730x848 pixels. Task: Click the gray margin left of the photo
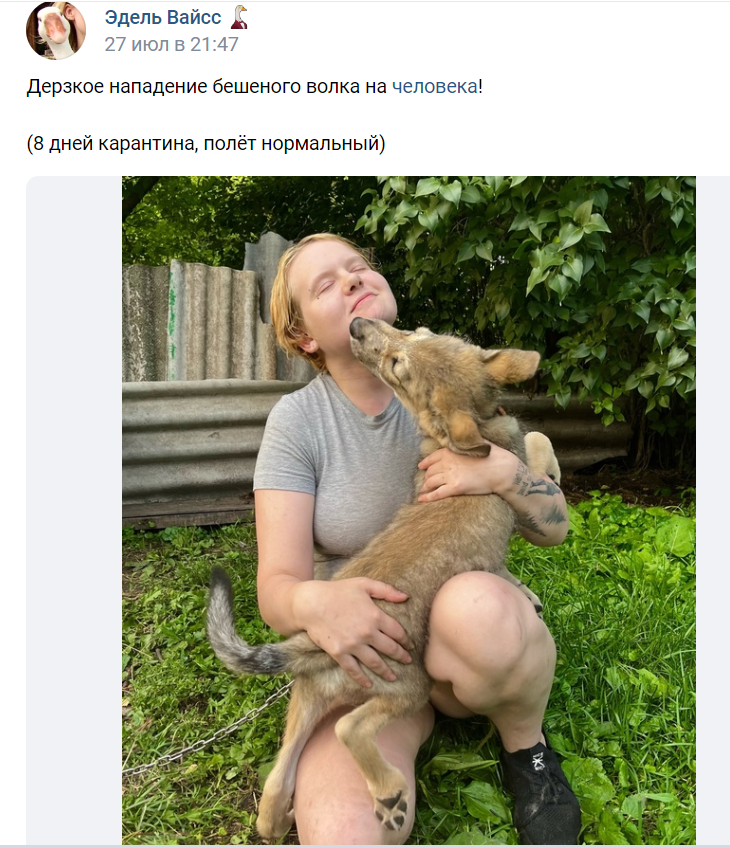point(74,510)
